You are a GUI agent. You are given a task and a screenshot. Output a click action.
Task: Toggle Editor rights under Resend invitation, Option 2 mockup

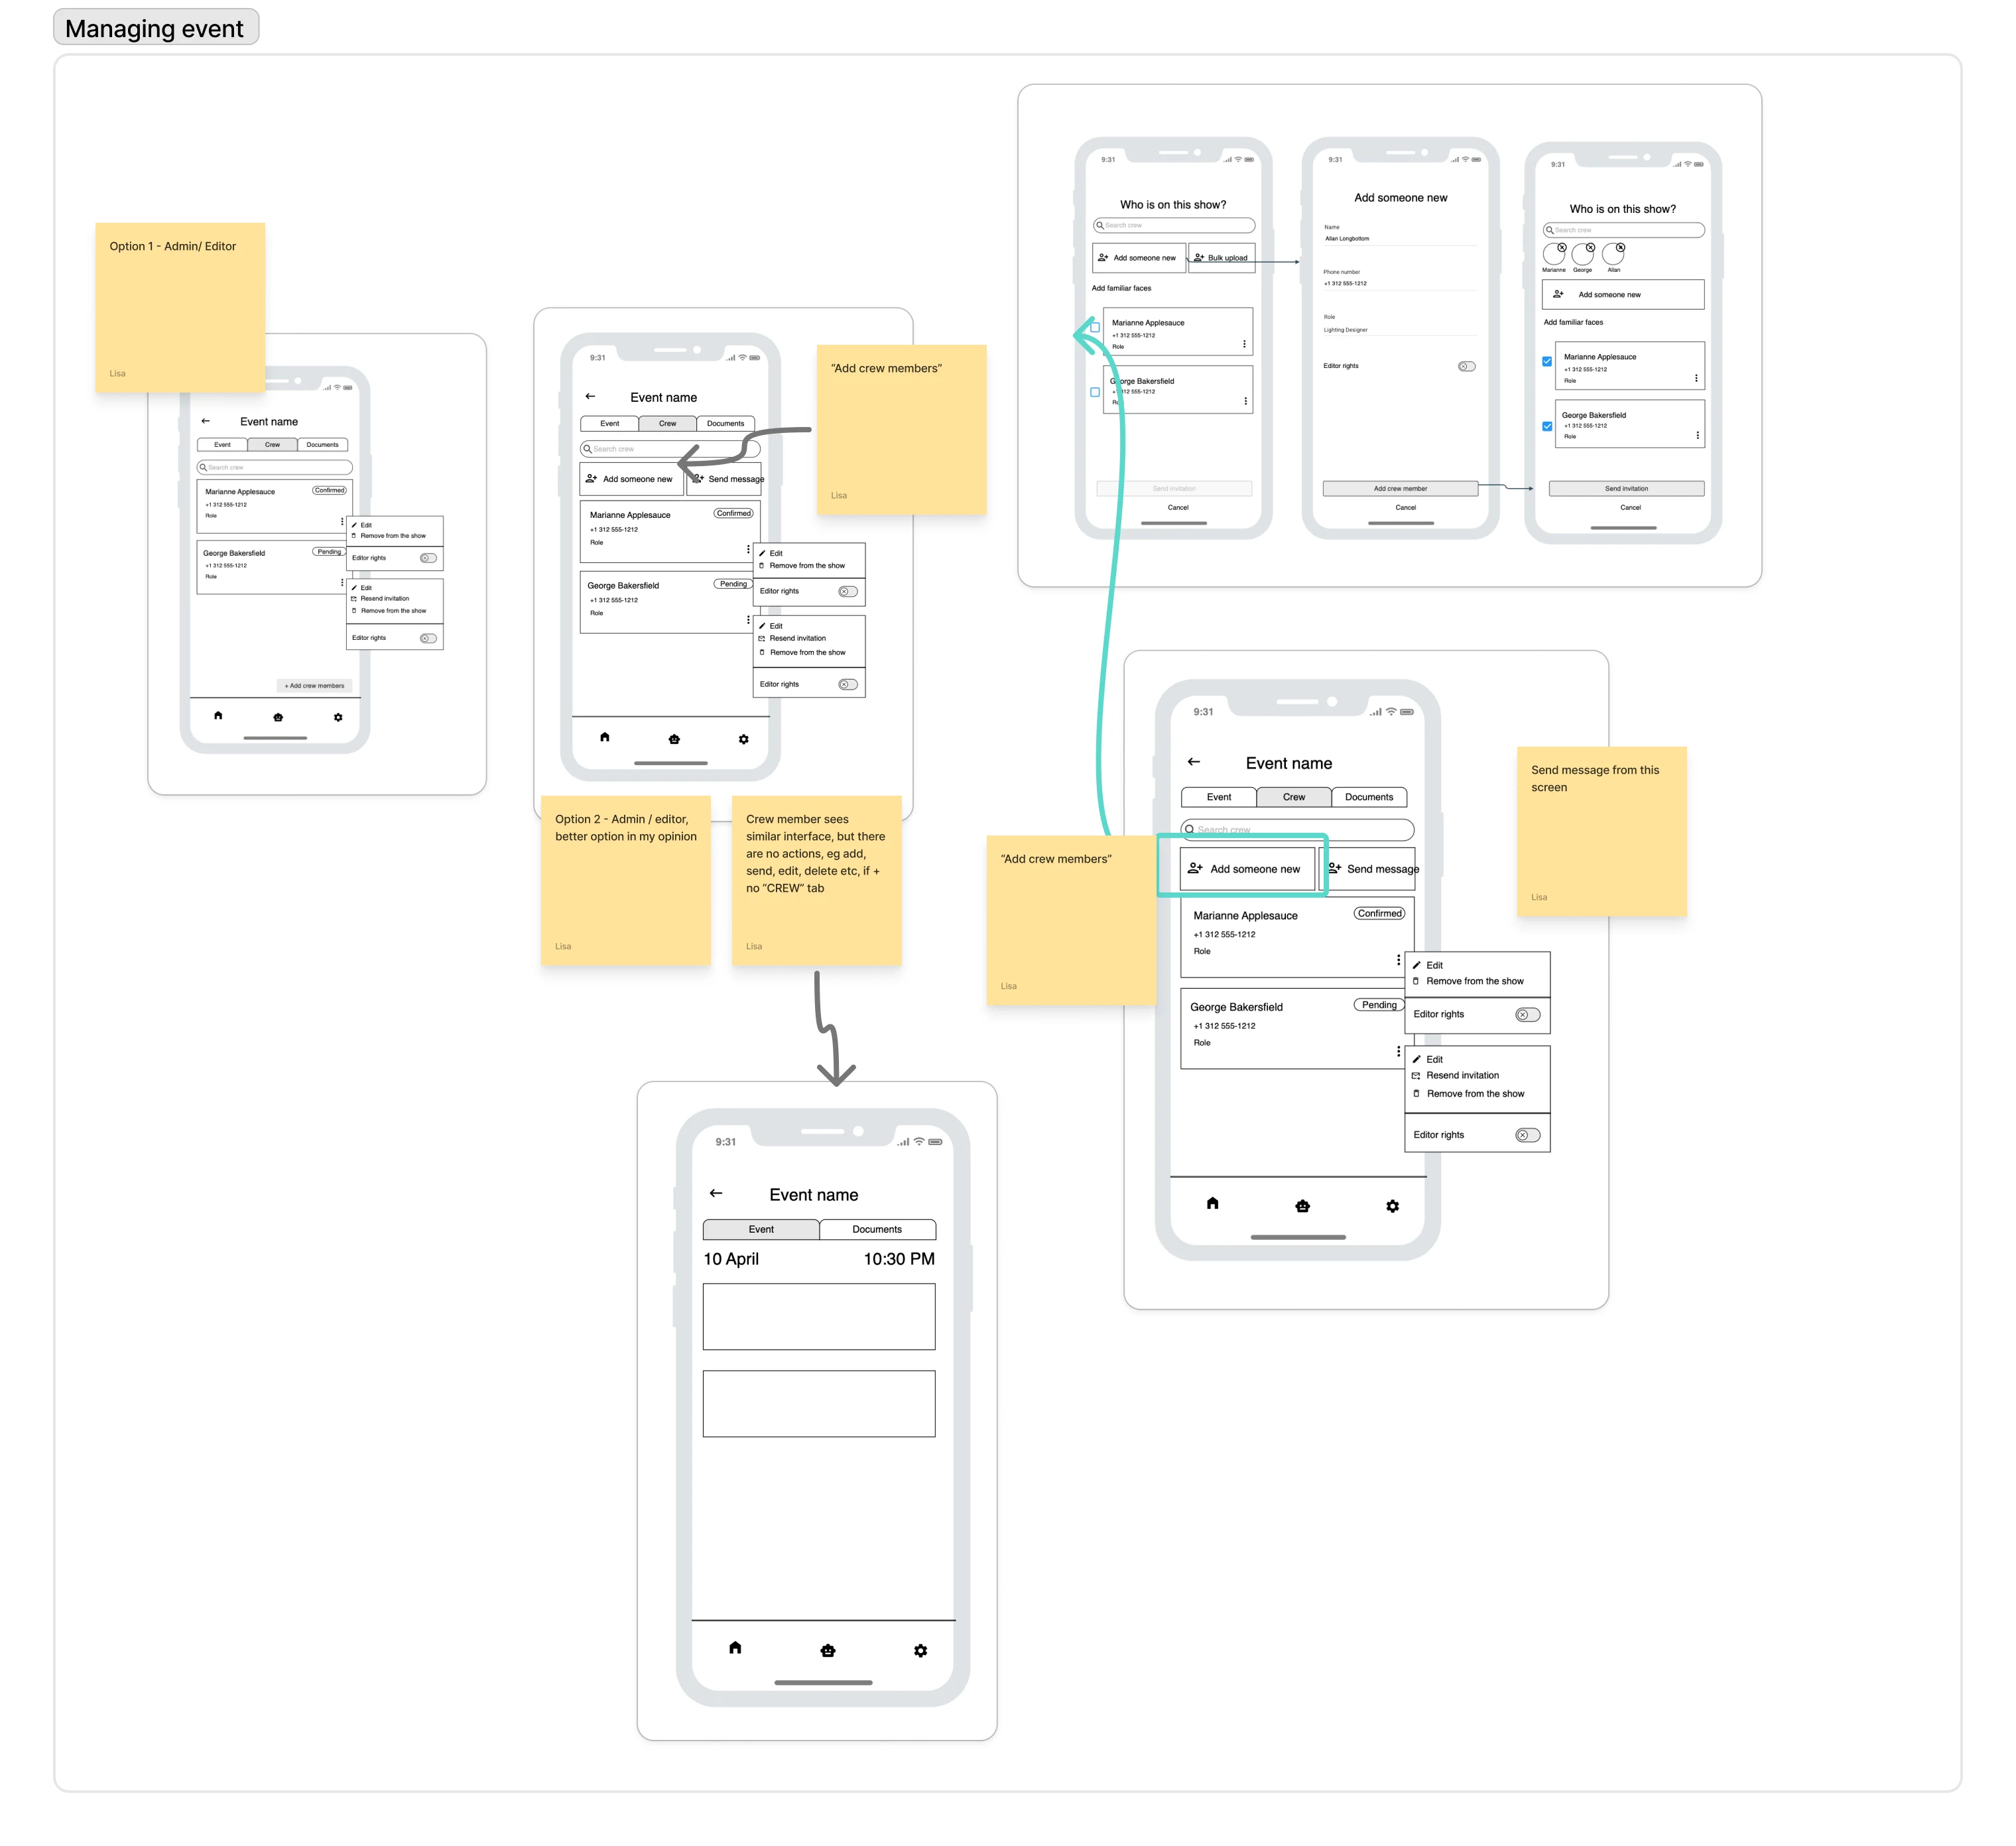(x=848, y=685)
